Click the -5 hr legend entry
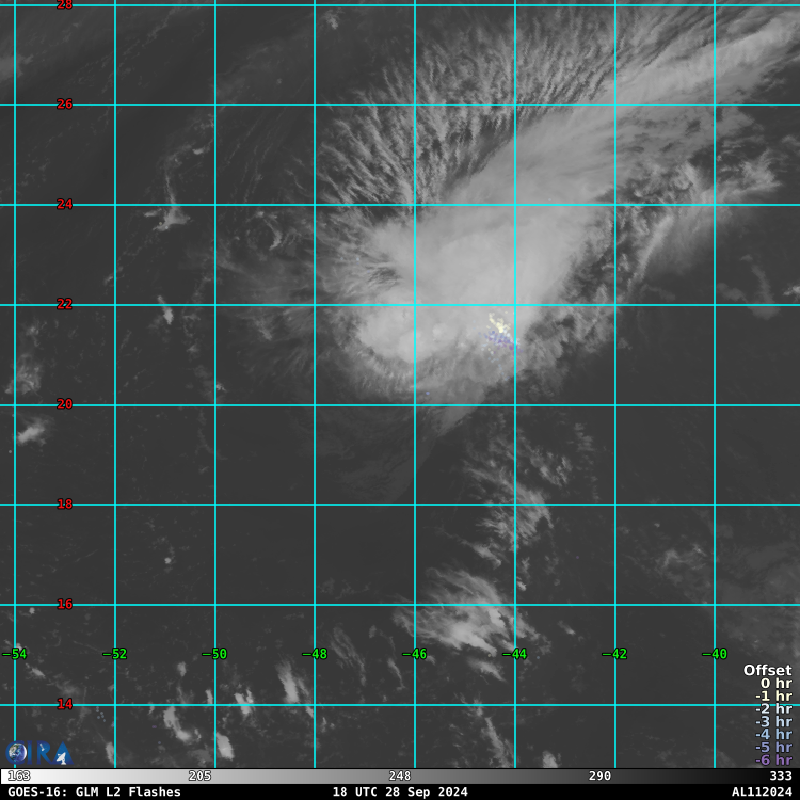 (x=773, y=747)
